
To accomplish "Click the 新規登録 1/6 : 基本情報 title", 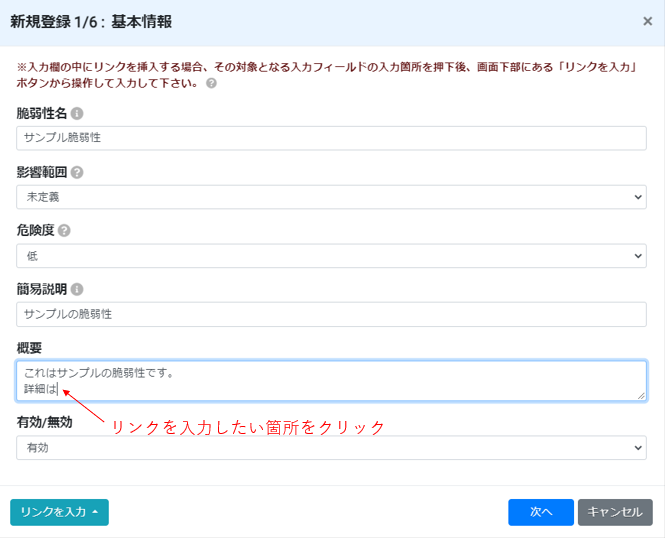I will coord(91,22).
